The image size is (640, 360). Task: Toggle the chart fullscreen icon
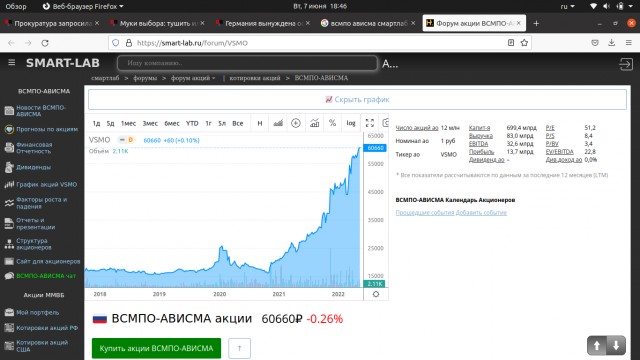[370, 123]
